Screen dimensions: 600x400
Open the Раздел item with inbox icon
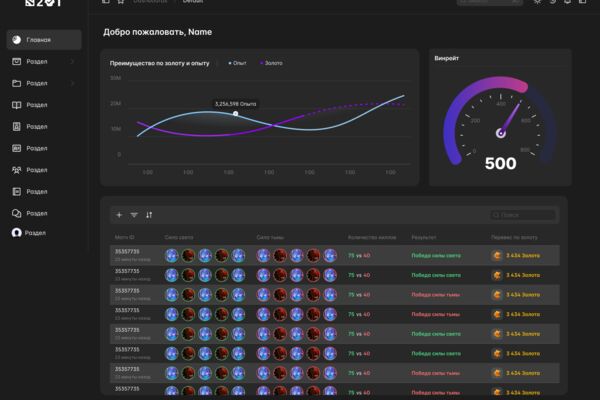pyautogui.click(x=37, y=62)
